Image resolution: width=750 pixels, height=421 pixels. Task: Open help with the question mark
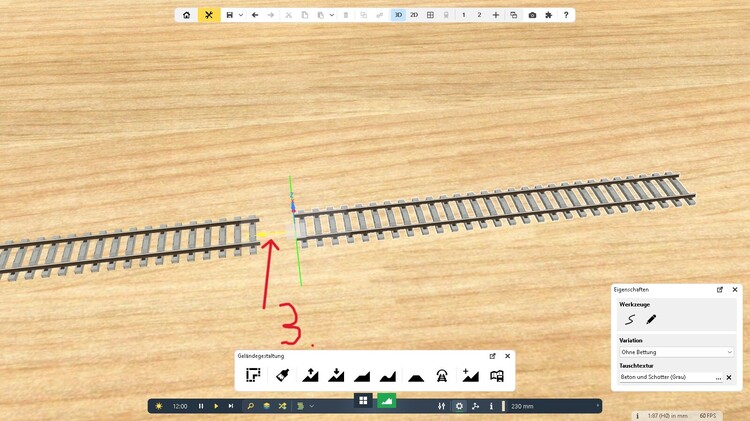(x=566, y=15)
